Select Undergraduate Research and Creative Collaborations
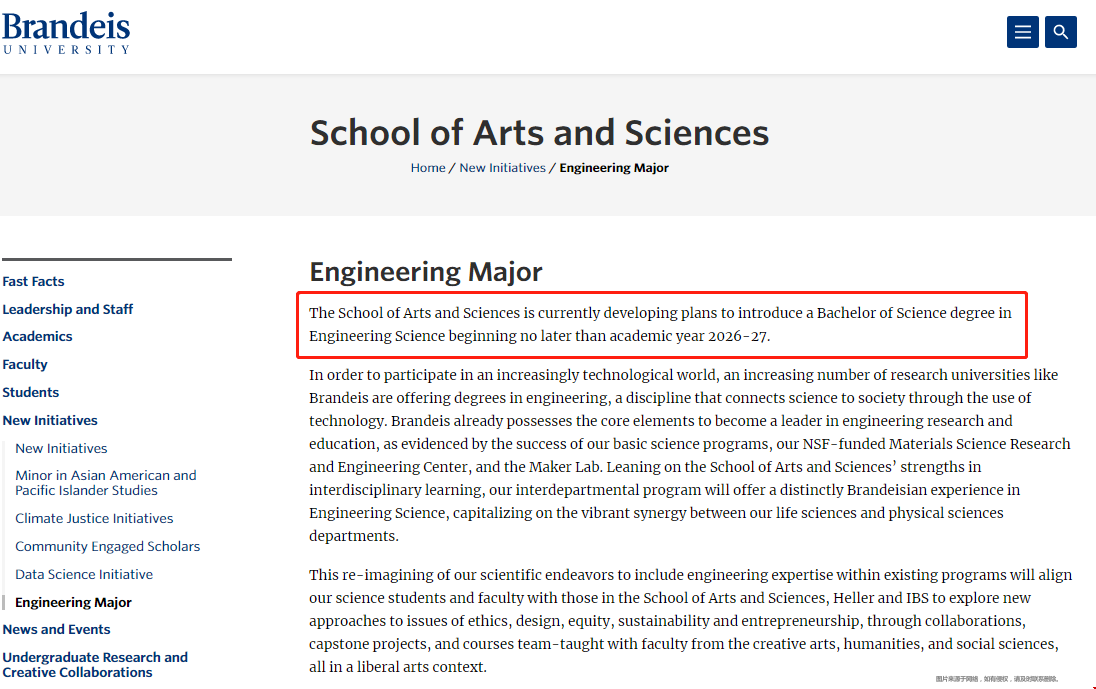This screenshot has height=689, width=1096. (x=95, y=664)
